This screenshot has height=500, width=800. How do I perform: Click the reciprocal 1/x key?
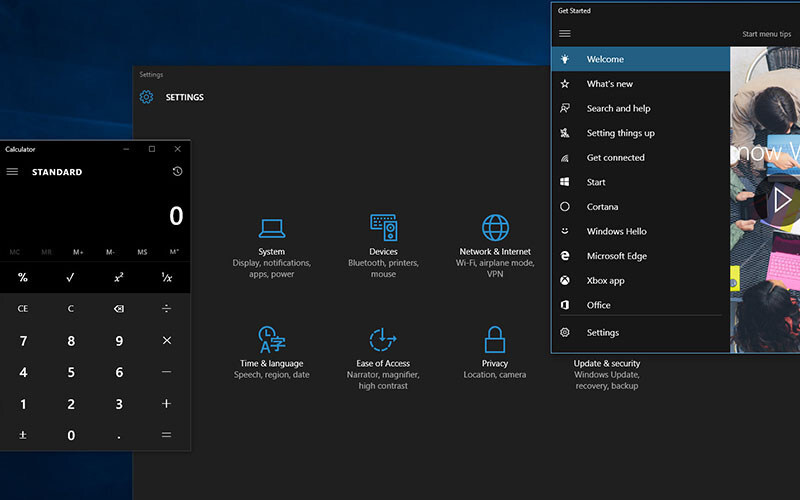pos(167,278)
